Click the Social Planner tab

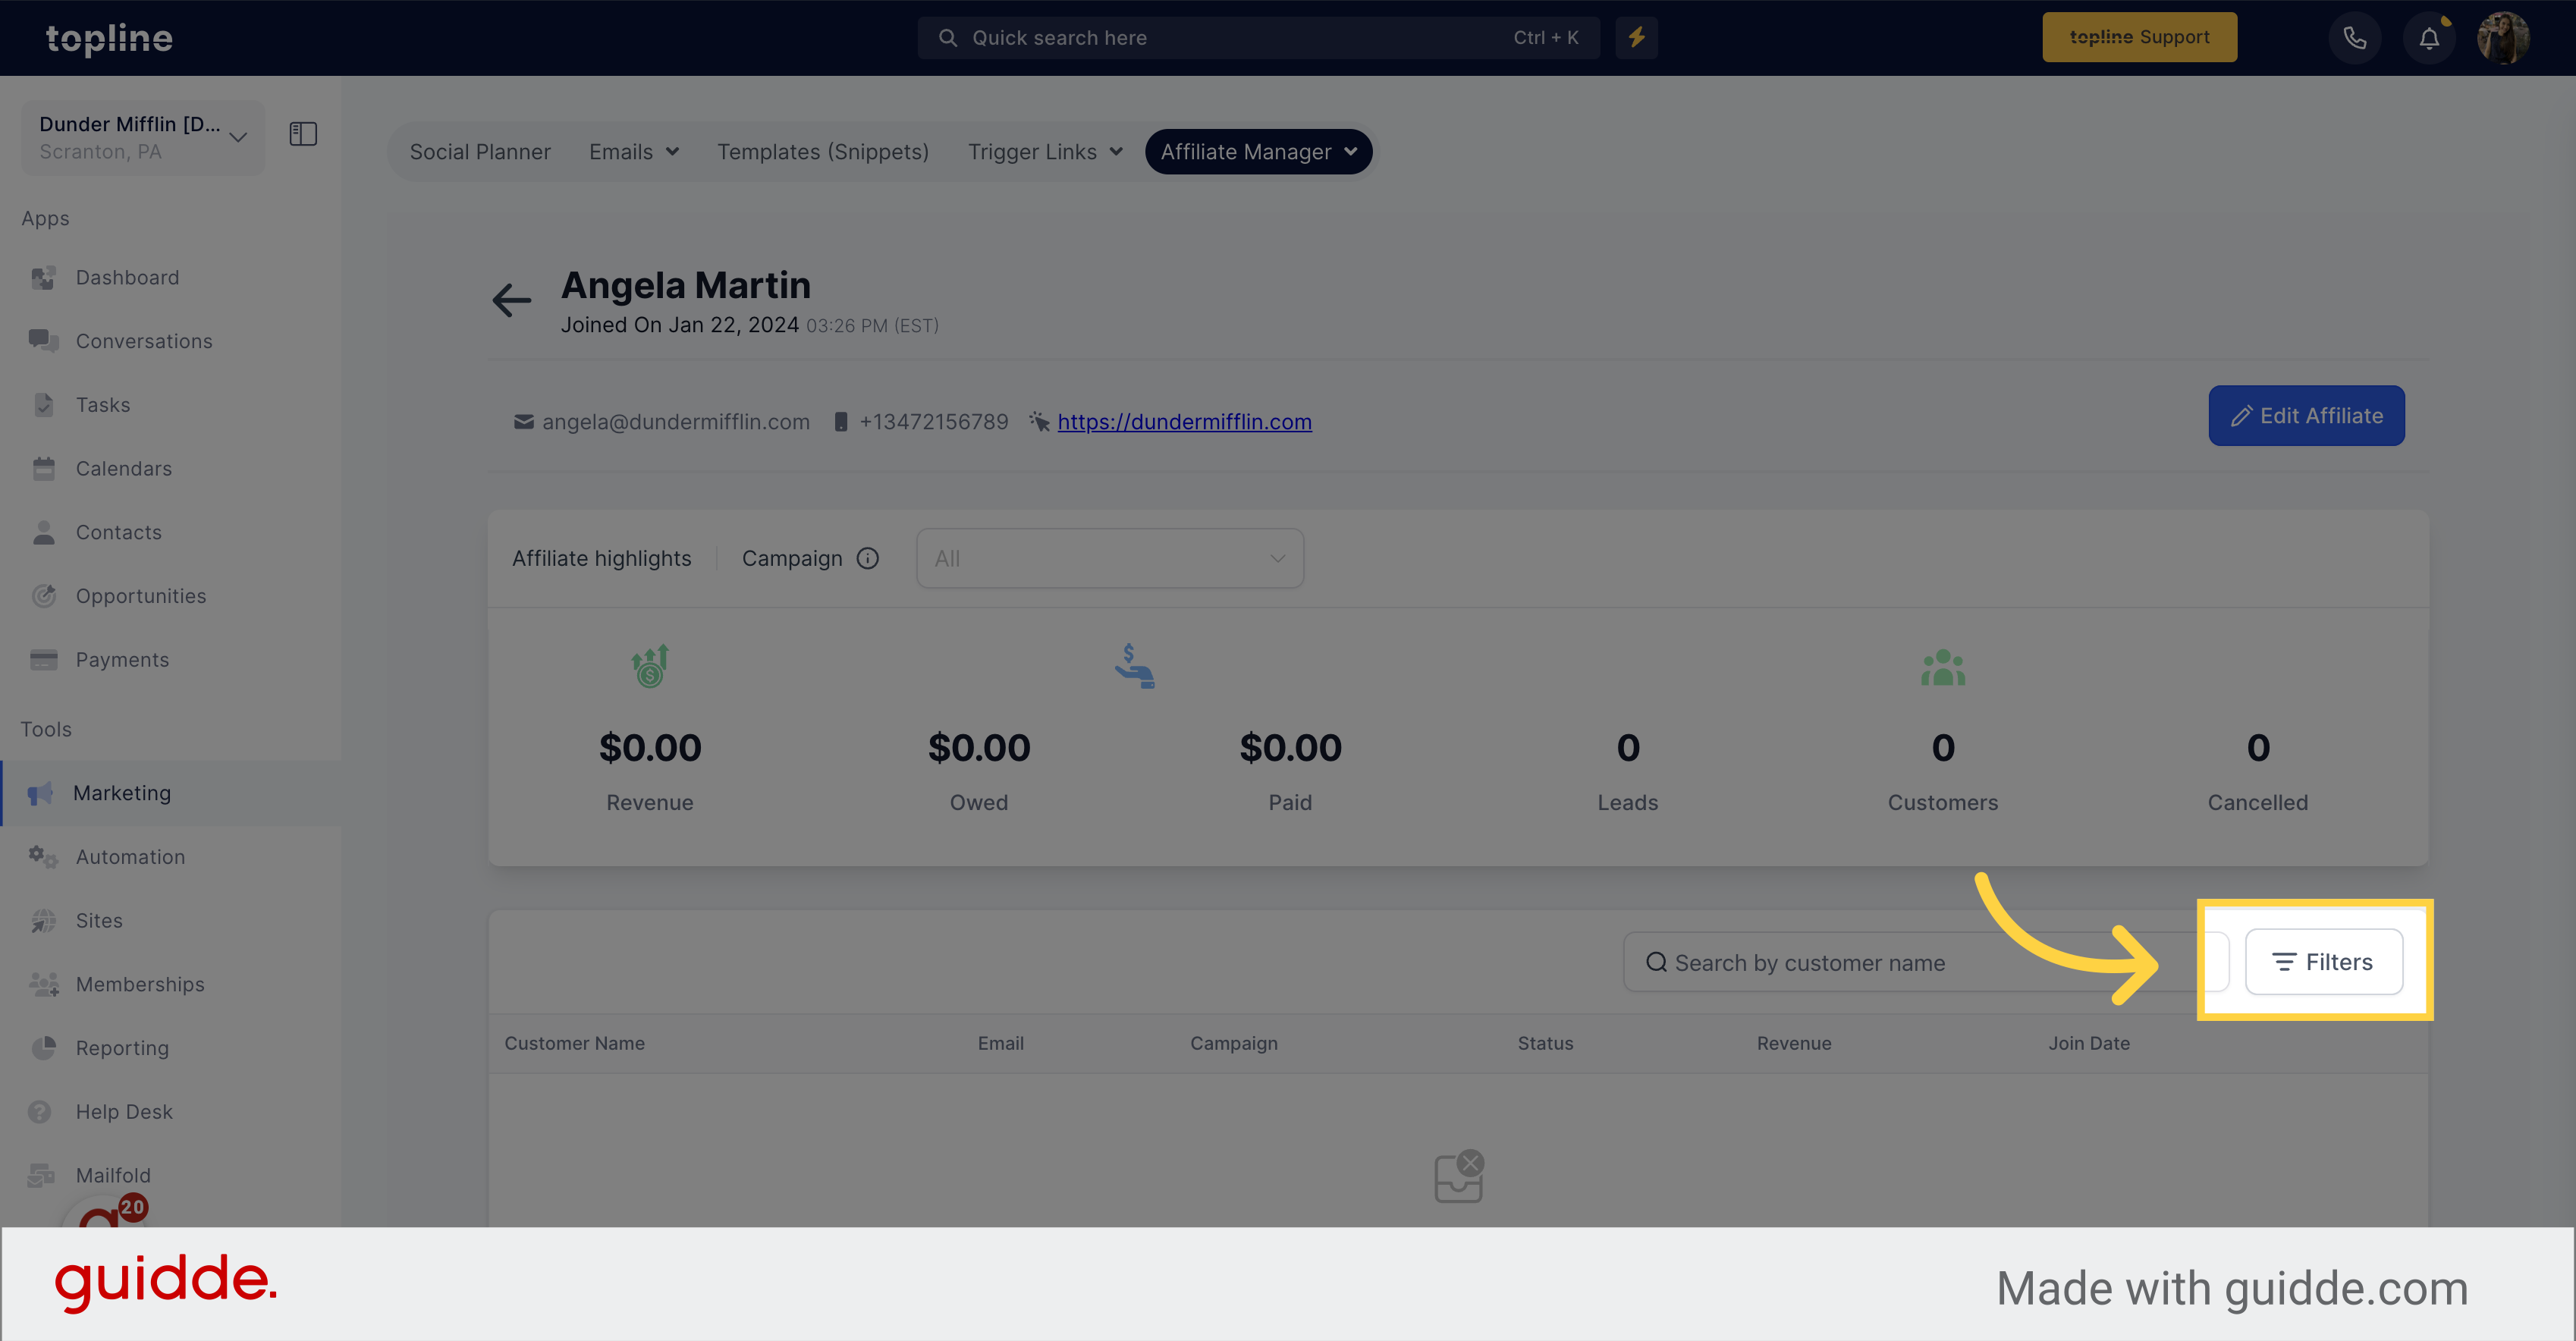click(480, 152)
